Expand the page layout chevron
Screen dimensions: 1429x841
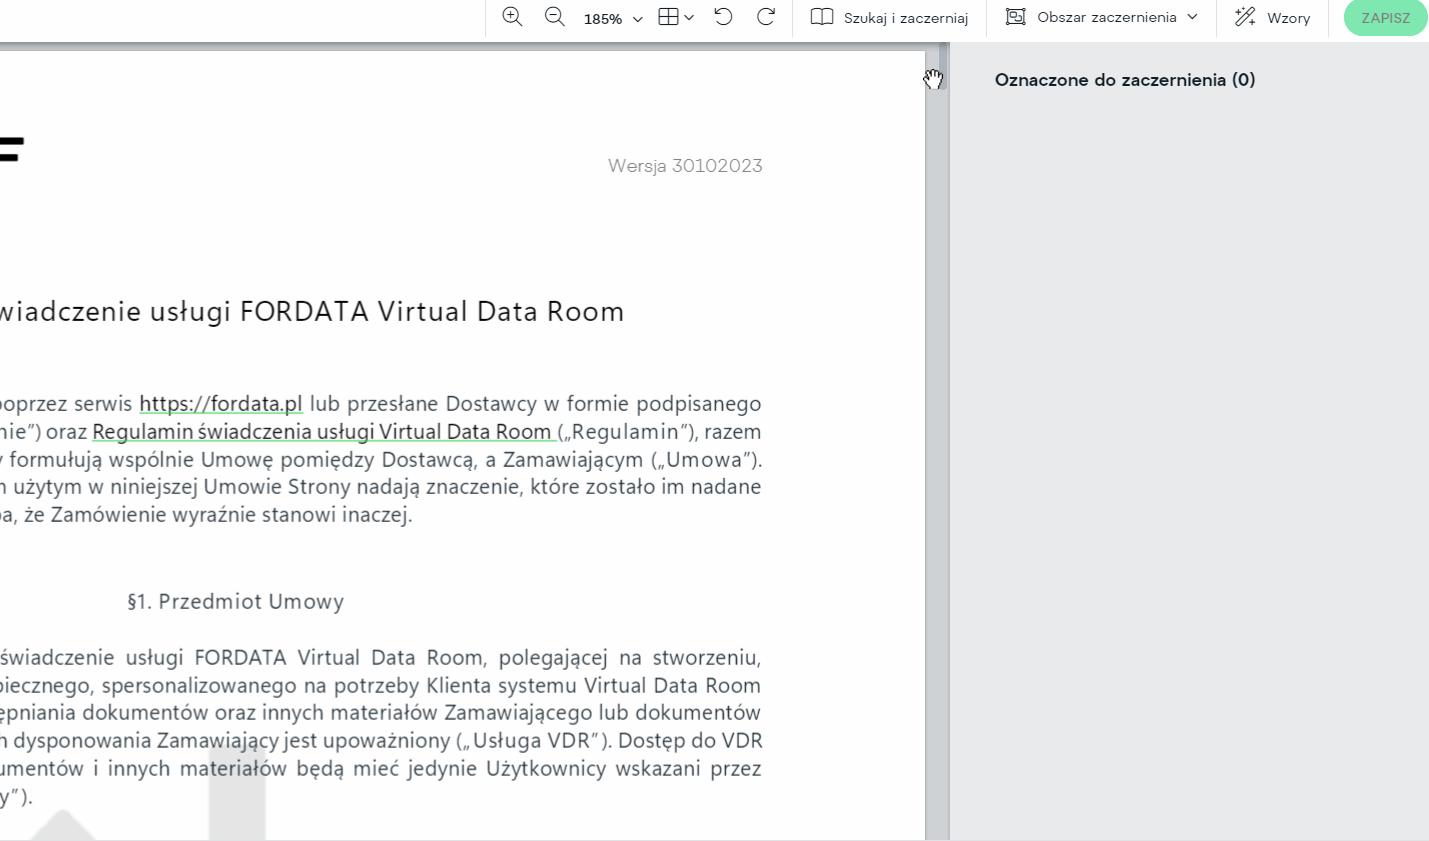point(689,18)
